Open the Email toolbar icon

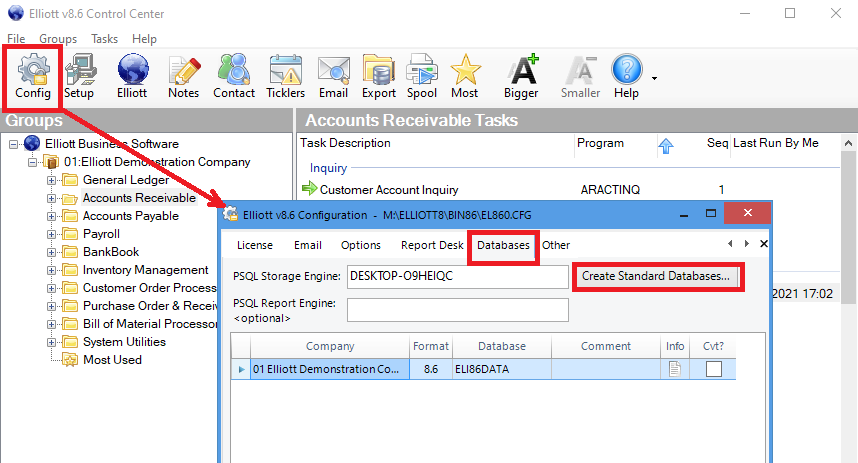(333, 77)
